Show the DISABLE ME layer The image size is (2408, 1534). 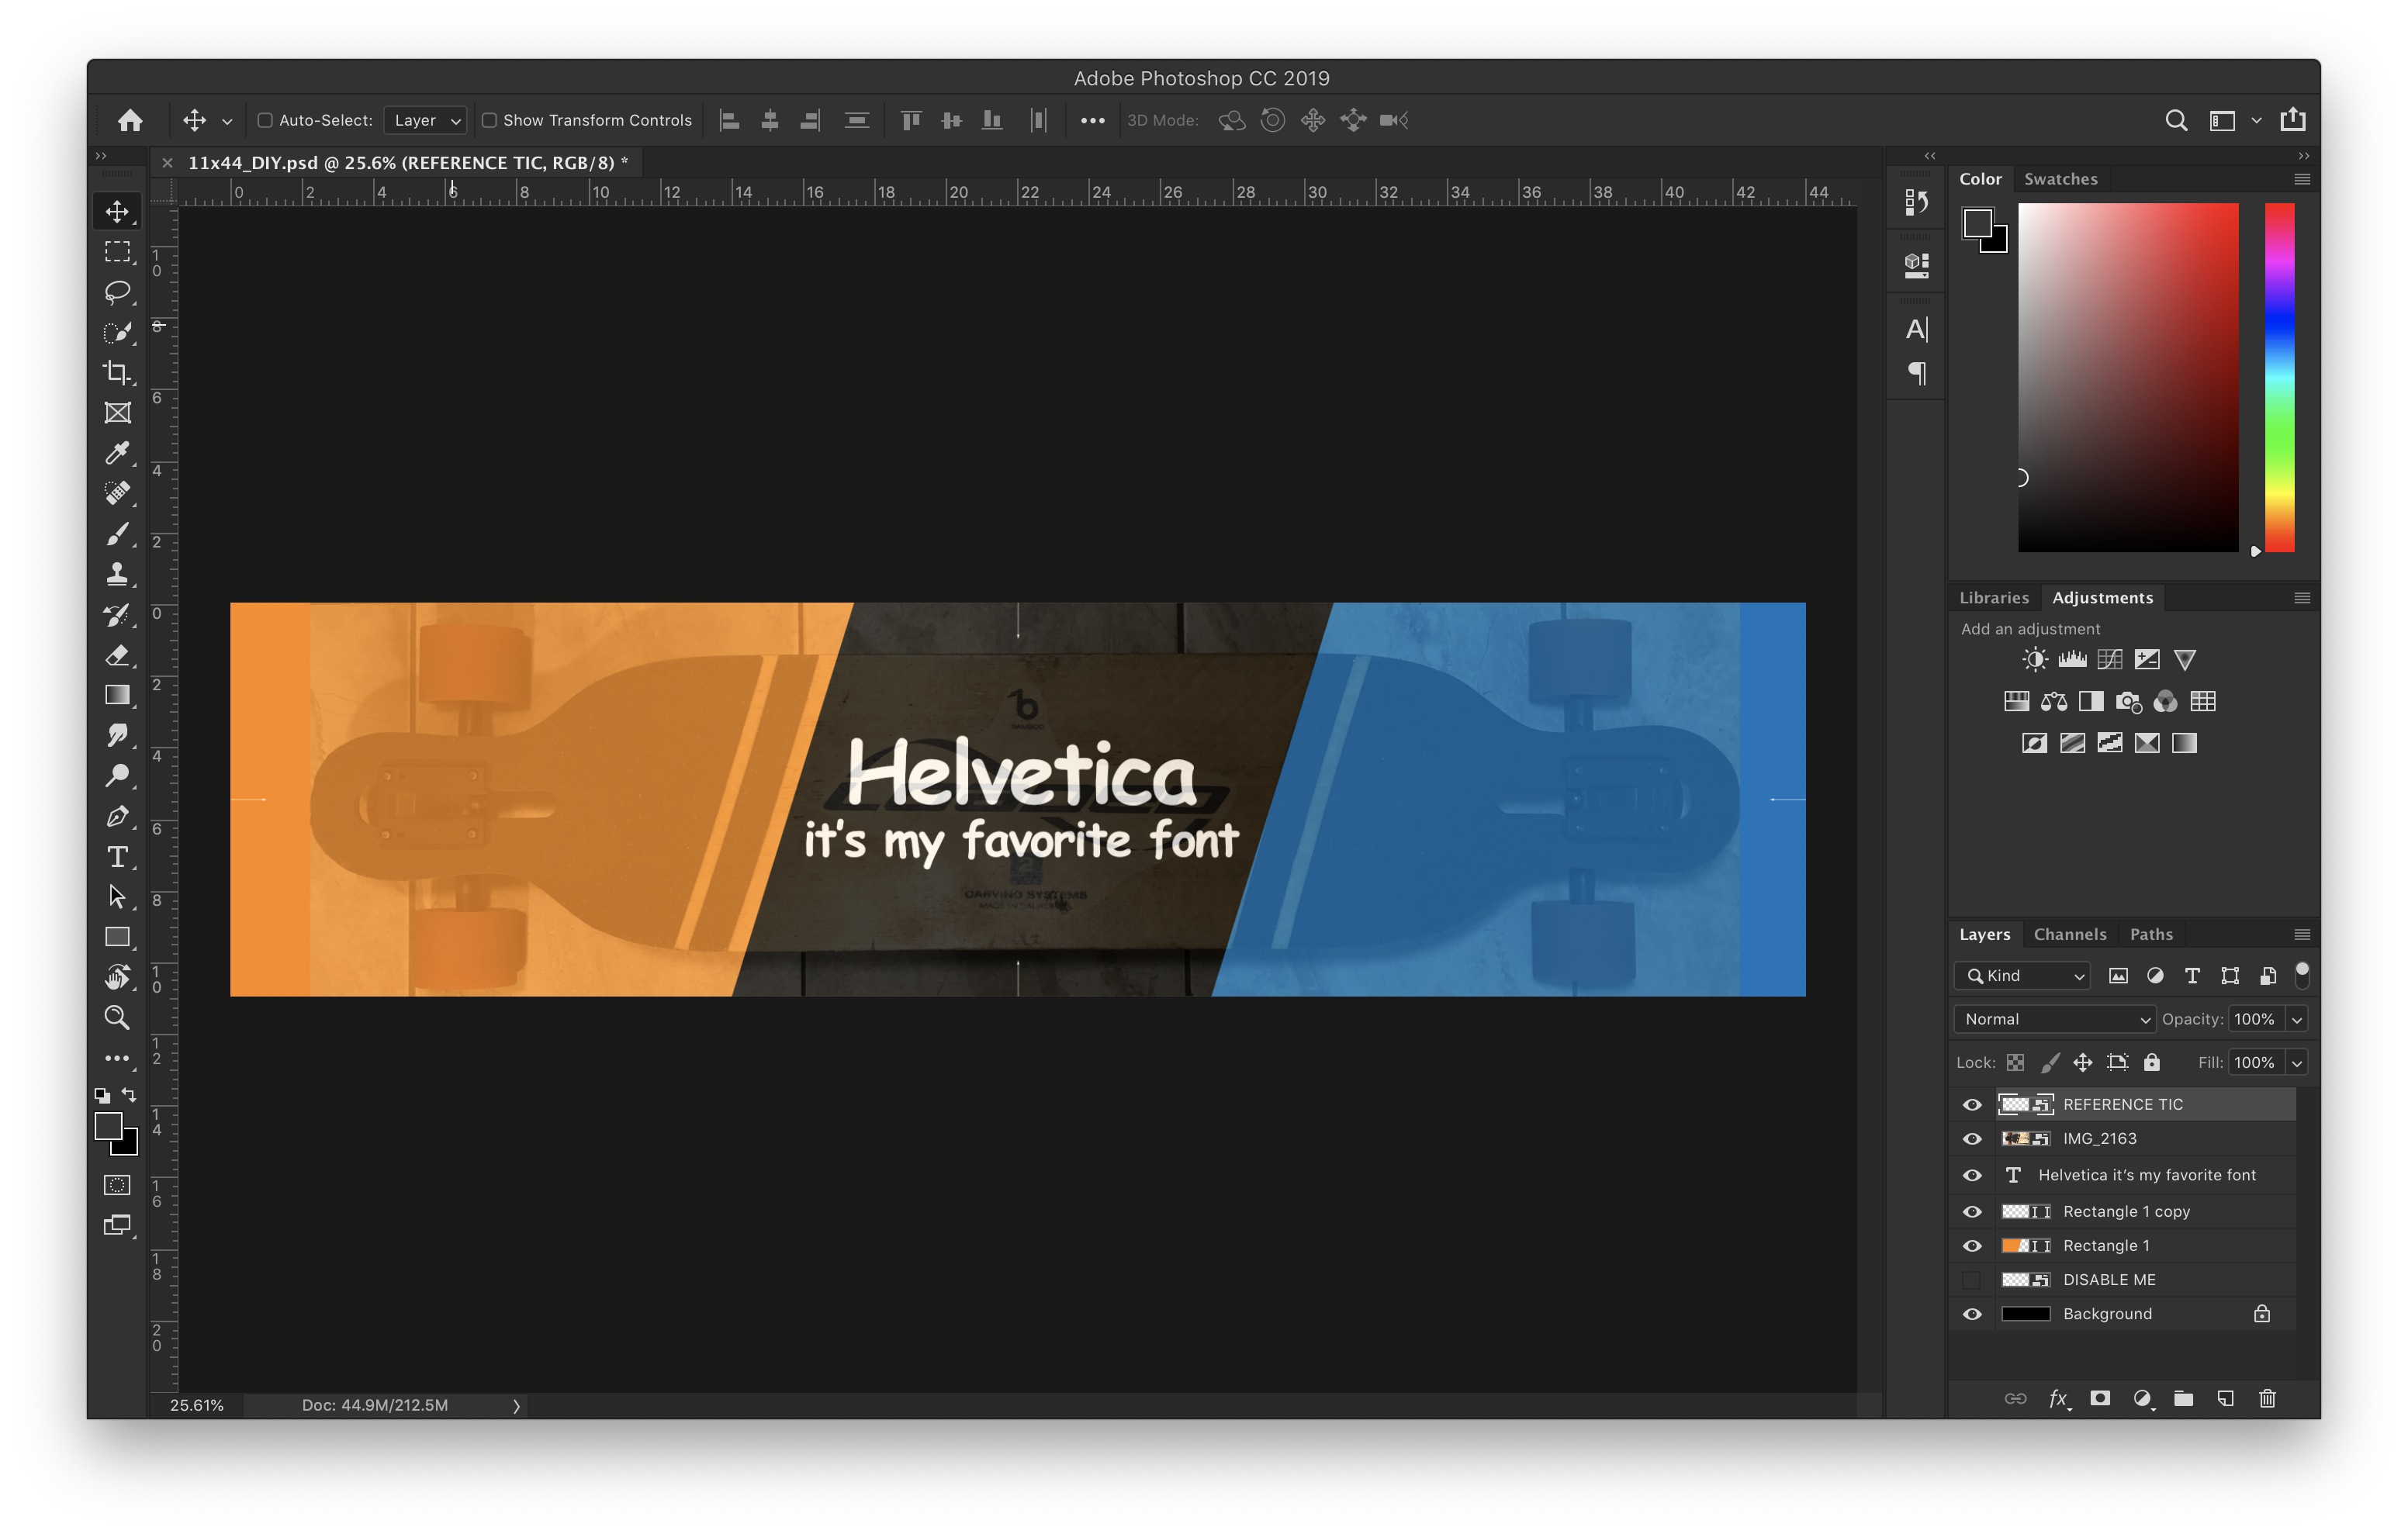click(x=1971, y=1280)
